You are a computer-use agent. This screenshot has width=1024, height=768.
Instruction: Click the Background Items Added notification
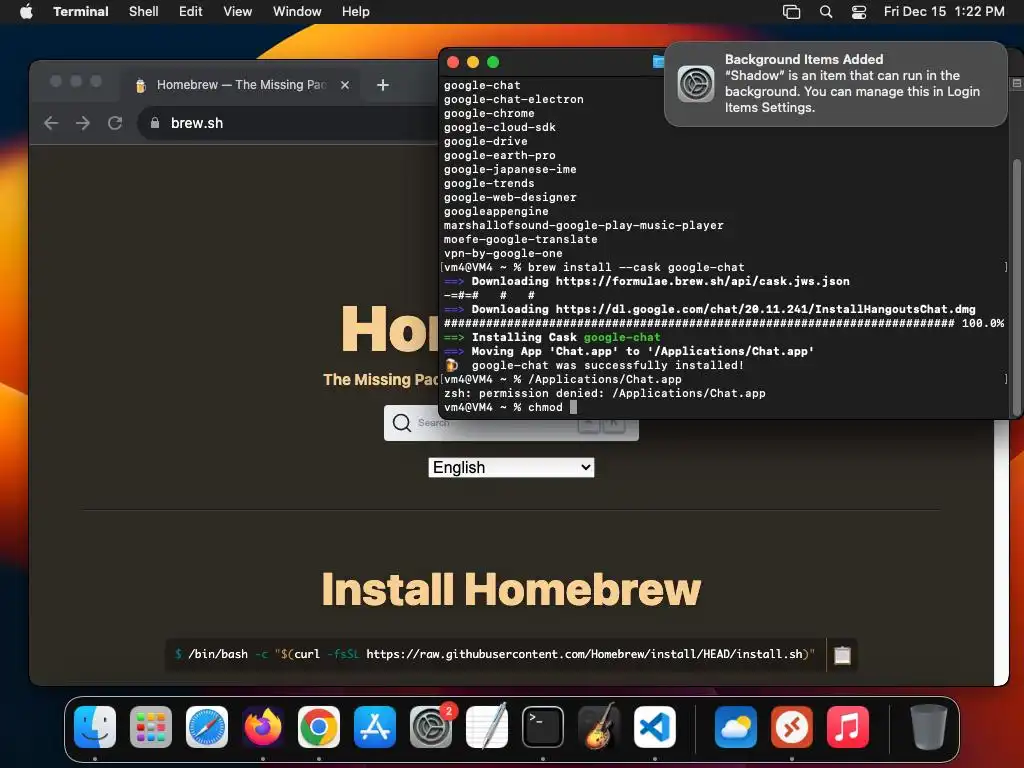pos(835,84)
